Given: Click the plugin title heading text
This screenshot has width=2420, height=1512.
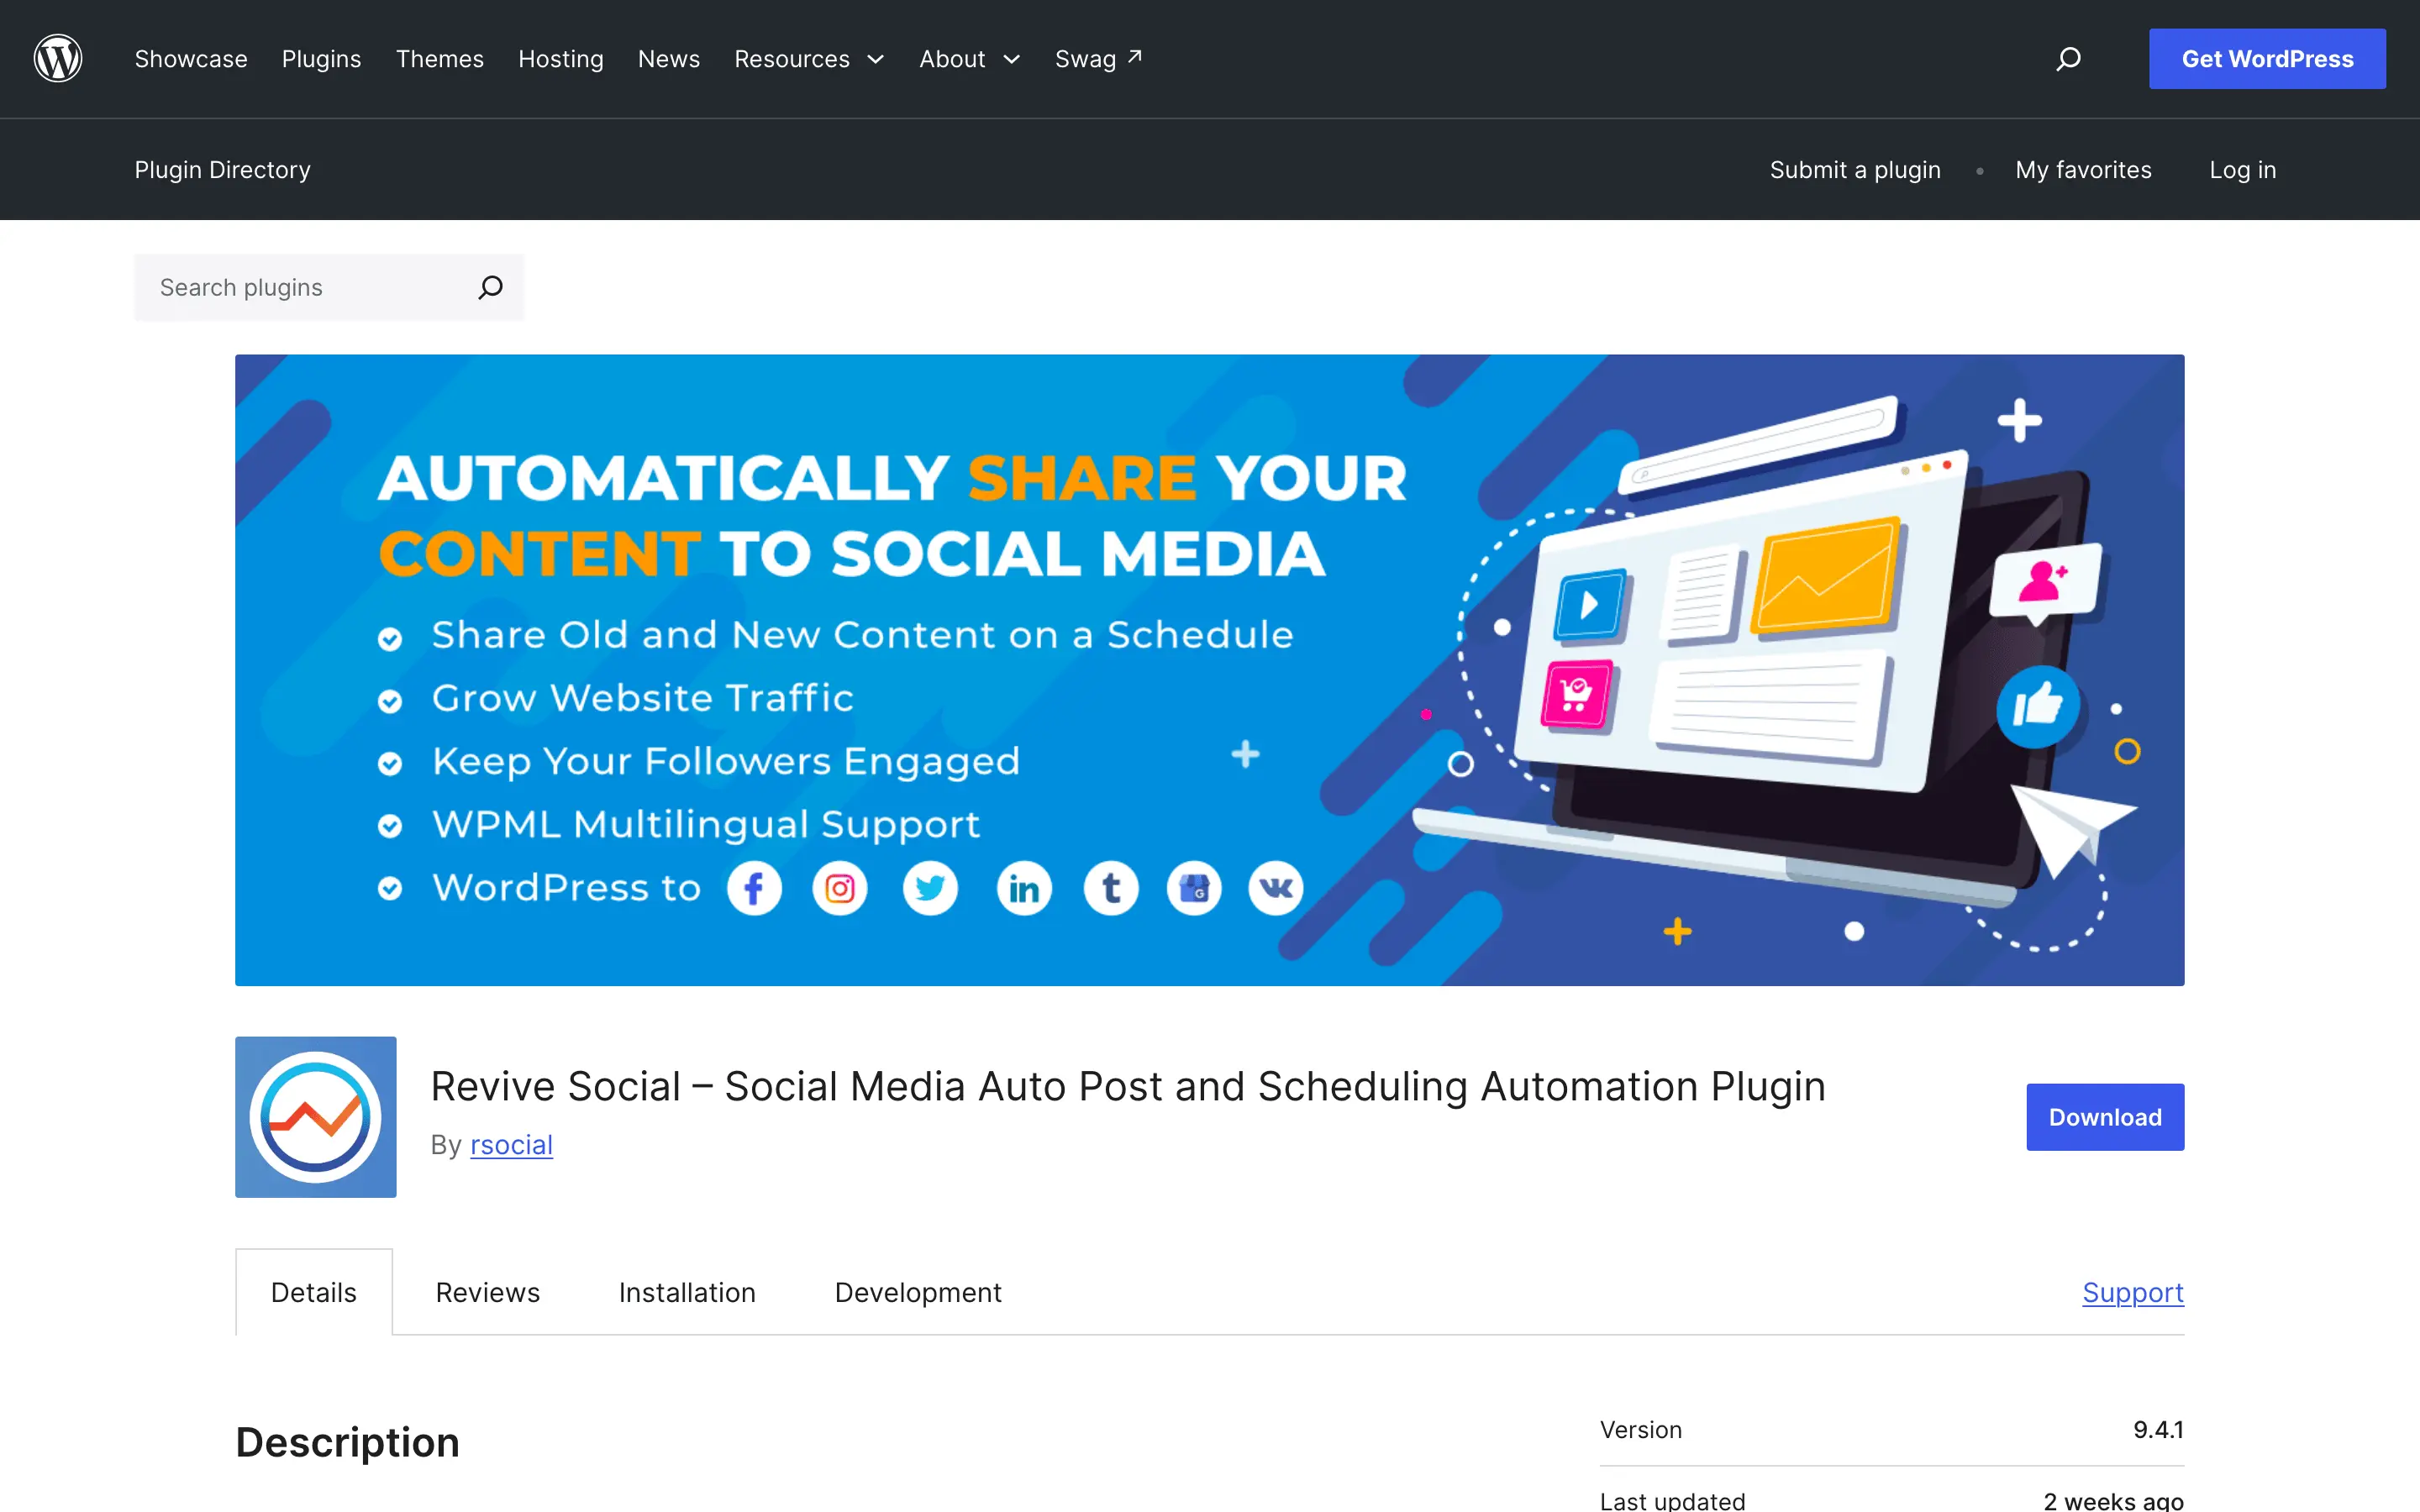Looking at the screenshot, I should (x=1128, y=1087).
